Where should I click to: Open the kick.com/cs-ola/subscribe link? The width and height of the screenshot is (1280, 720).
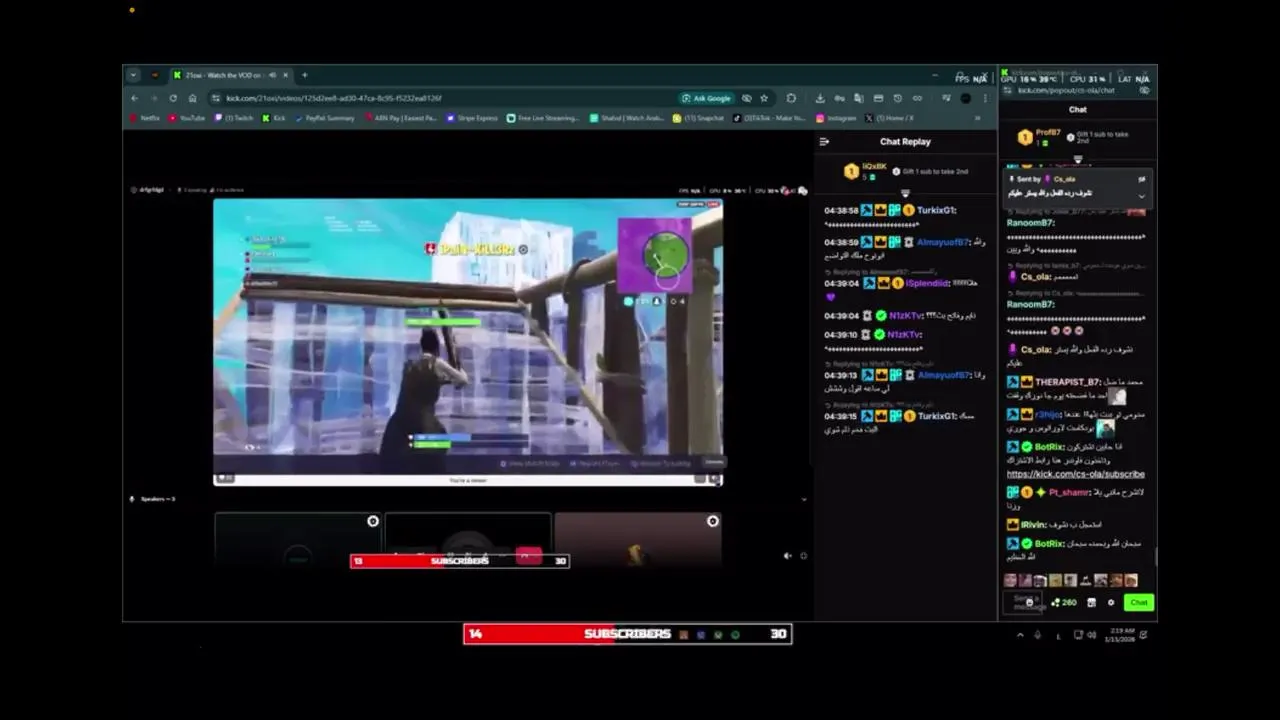tap(1075, 474)
